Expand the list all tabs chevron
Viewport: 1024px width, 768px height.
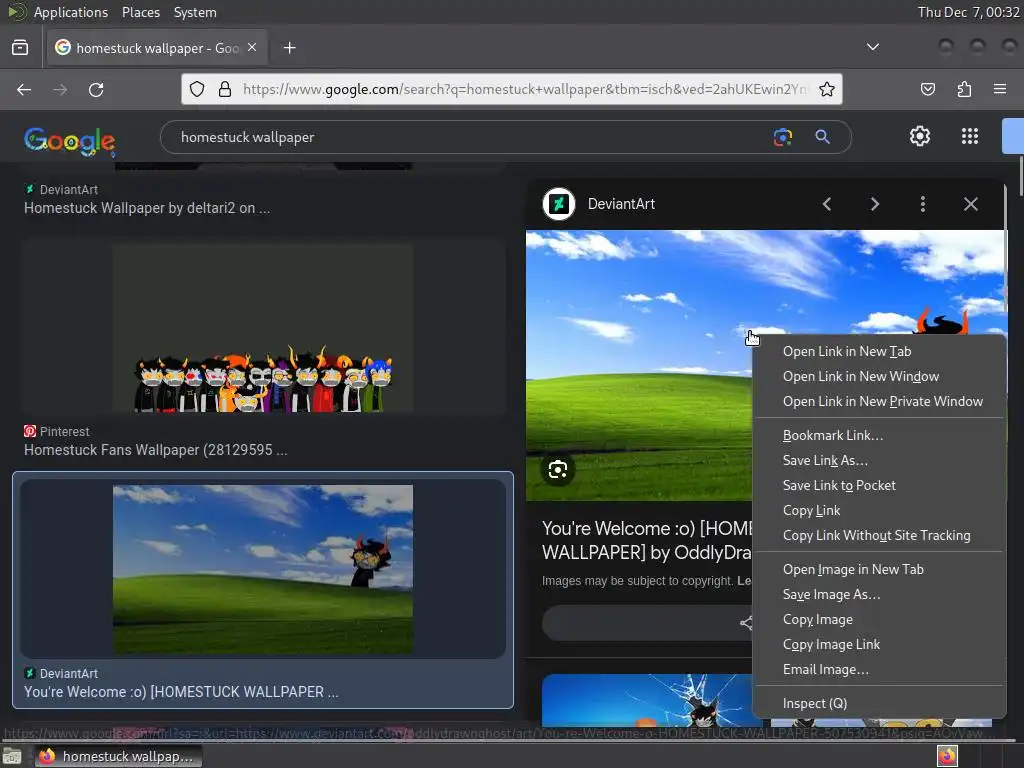(872, 47)
